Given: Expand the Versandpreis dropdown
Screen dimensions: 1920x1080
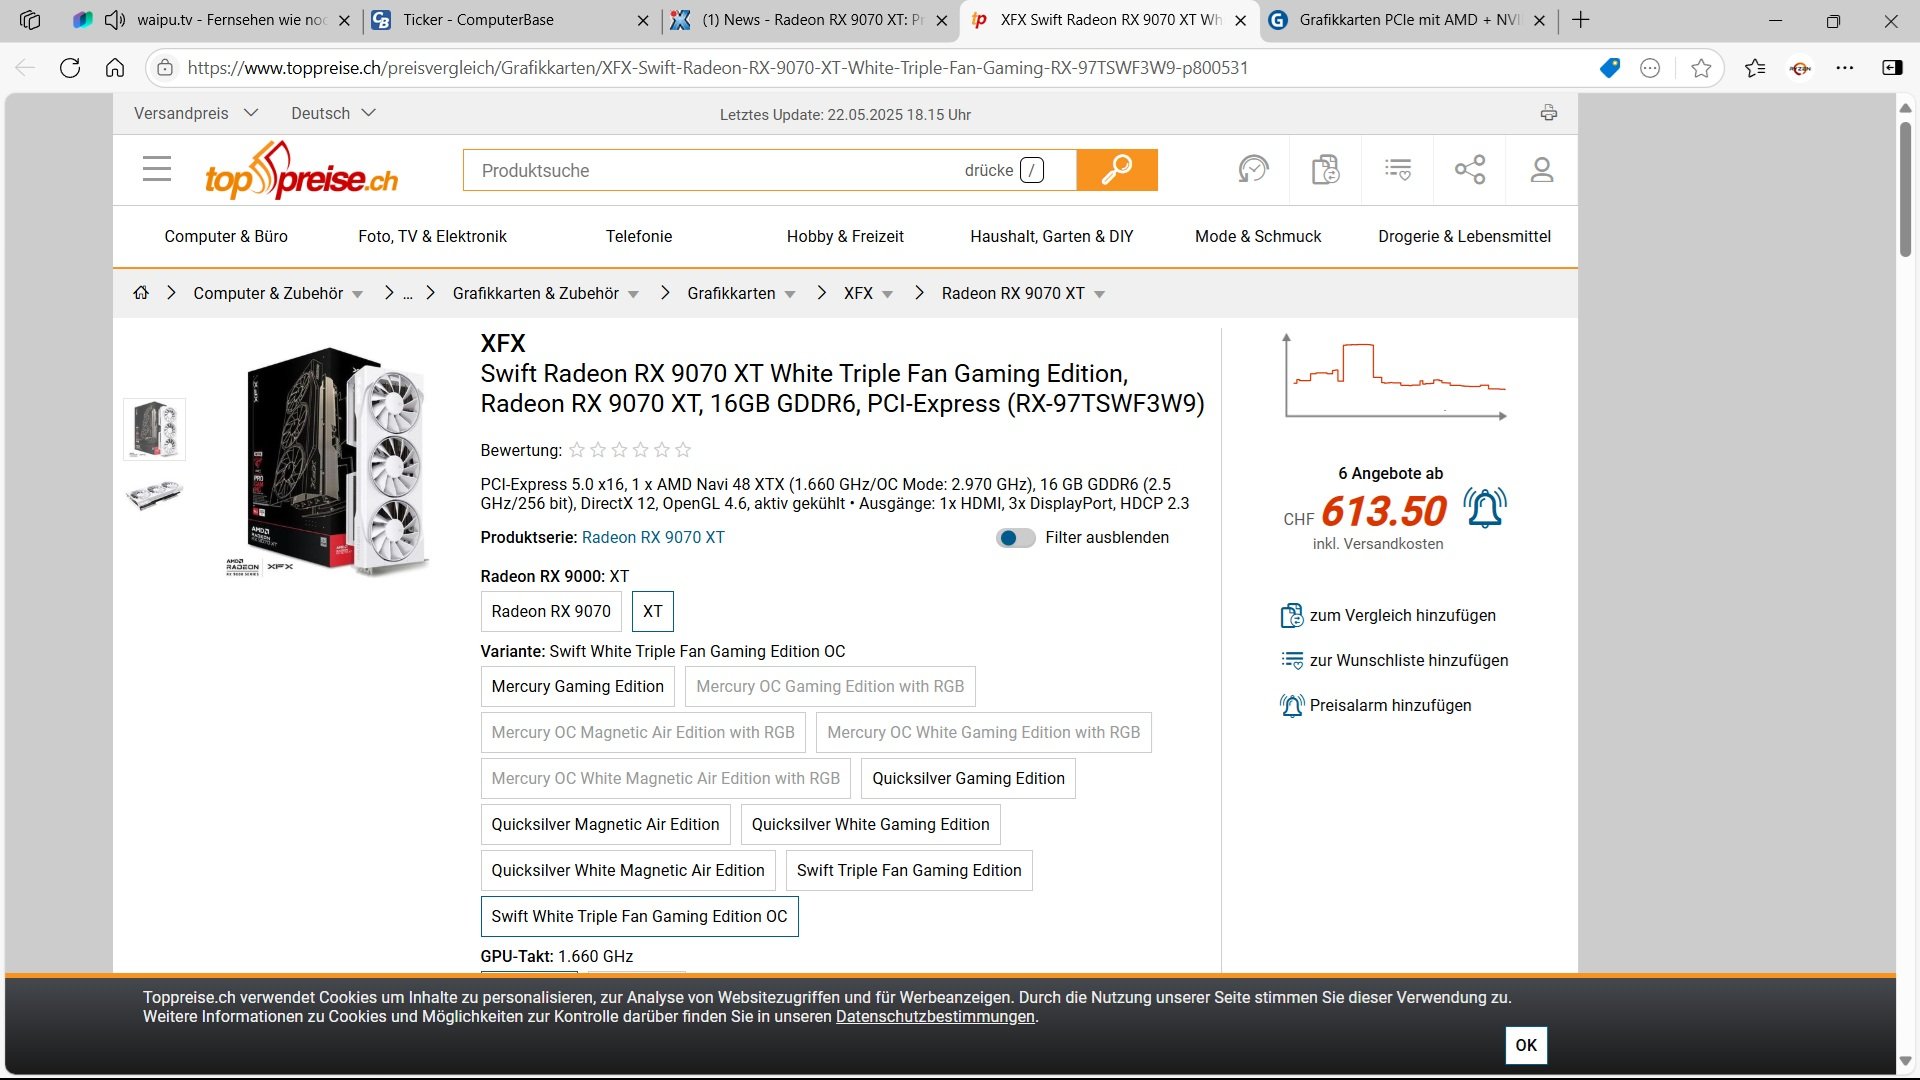Looking at the screenshot, I should pos(196,113).
